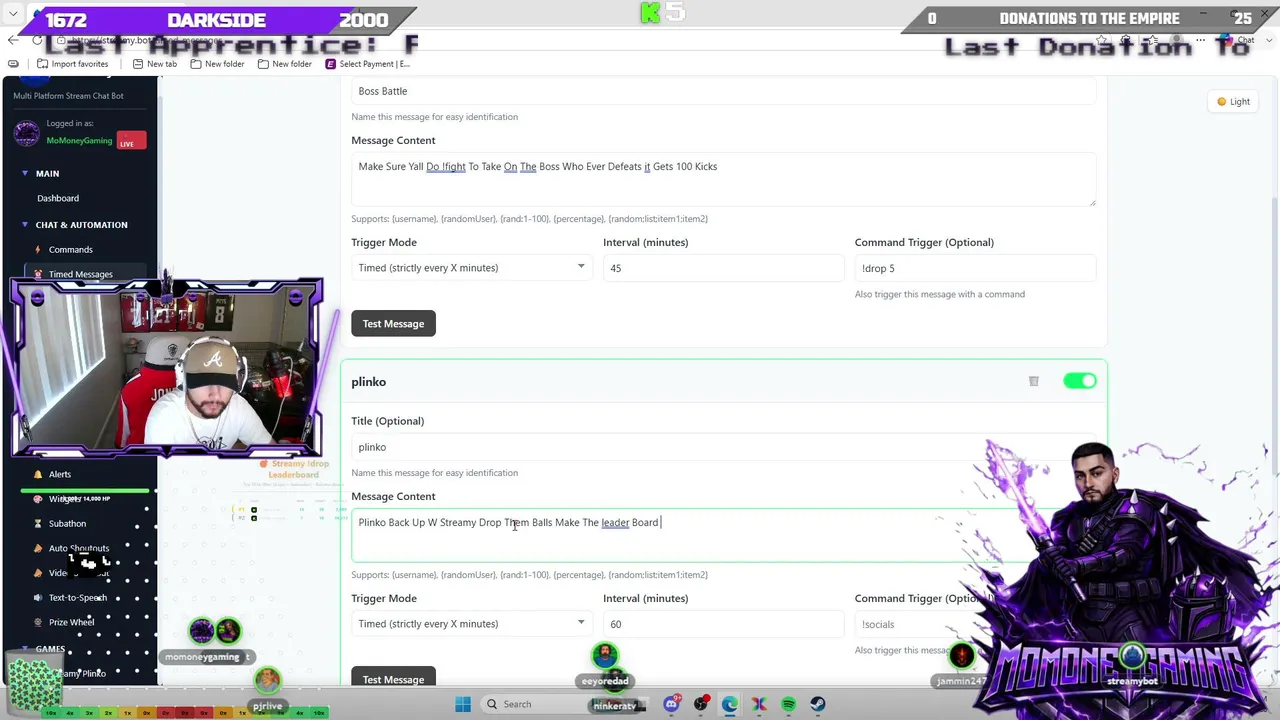Collapse the MAIN sidebar section

click(47, 173)
